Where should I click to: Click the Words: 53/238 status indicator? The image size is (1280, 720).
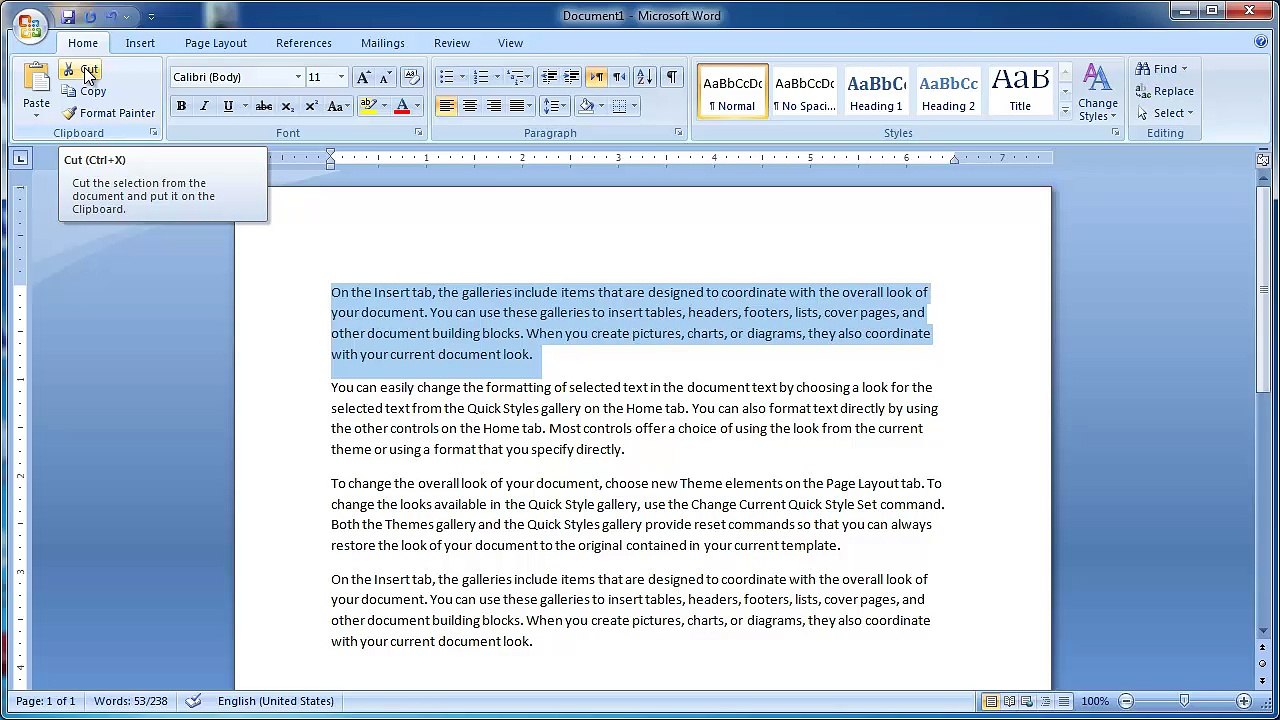(x=131, y=701)
